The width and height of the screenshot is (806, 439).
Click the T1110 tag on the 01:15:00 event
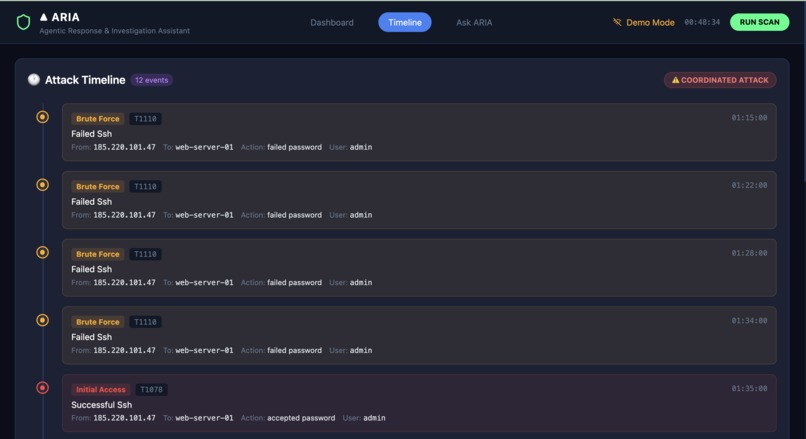(145, 119)
